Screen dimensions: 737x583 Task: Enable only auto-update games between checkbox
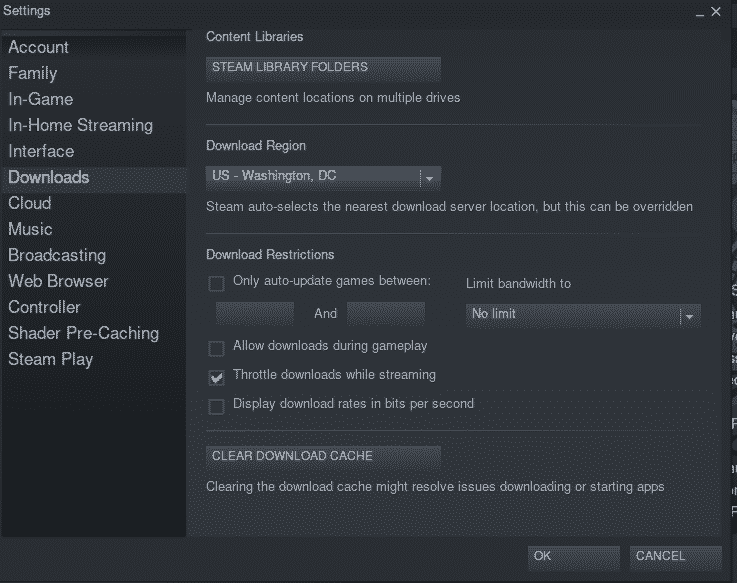pyautogui.click(x=216, y=284)
